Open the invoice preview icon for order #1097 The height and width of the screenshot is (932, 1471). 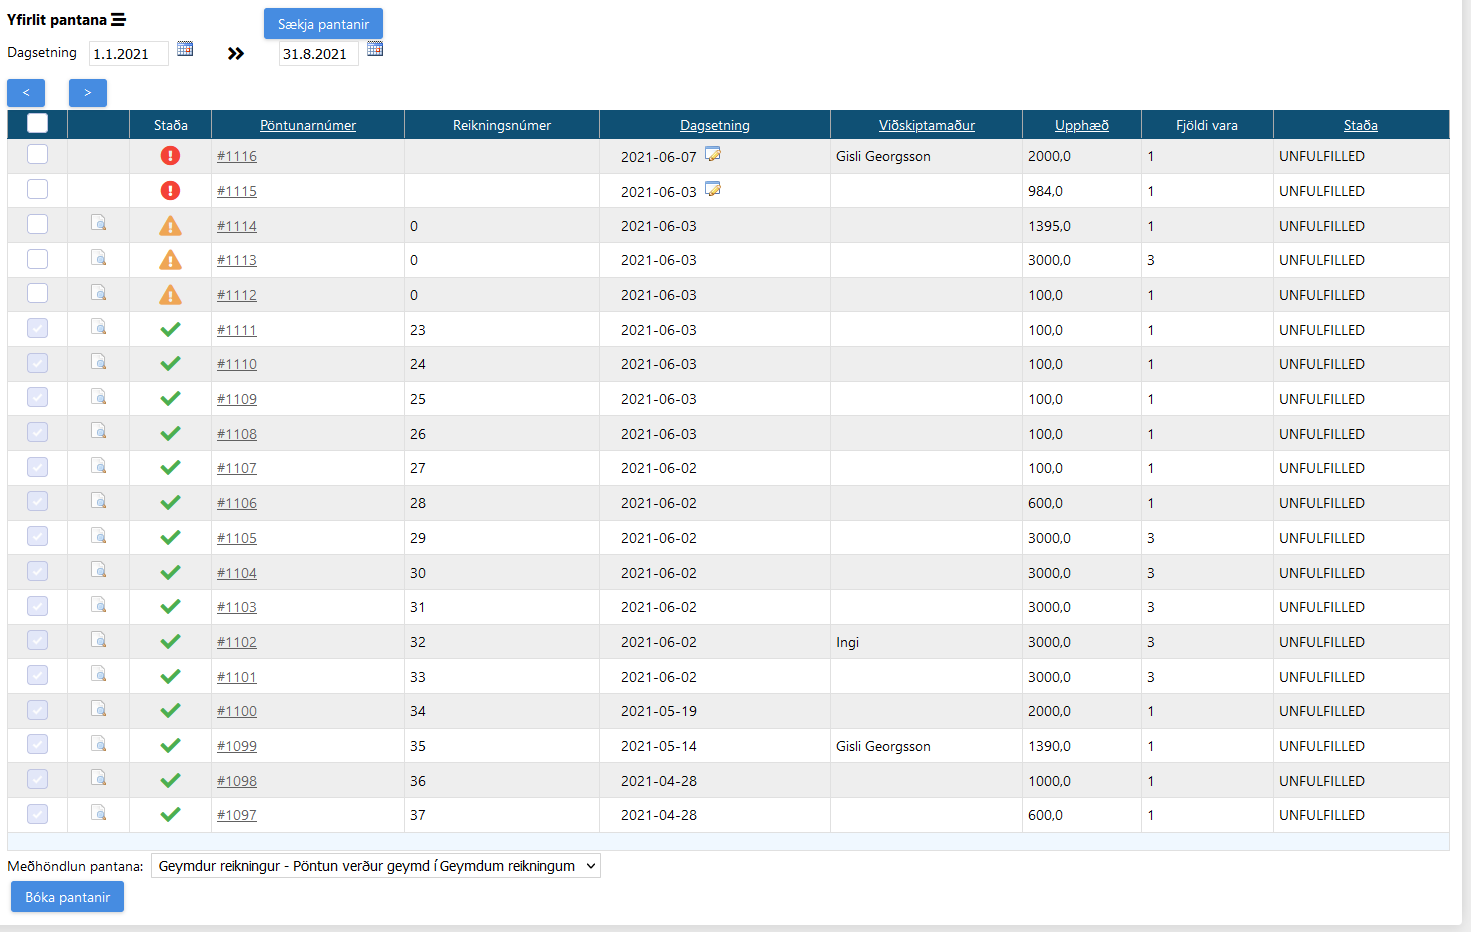99,813
